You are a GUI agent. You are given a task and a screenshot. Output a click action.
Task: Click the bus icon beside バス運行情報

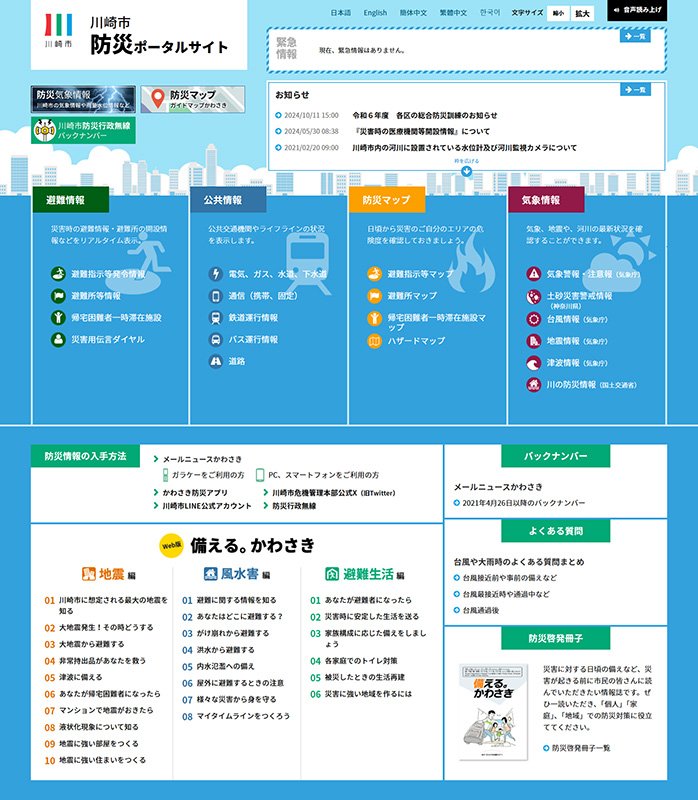pyautogui.click(x=216, y=339)
